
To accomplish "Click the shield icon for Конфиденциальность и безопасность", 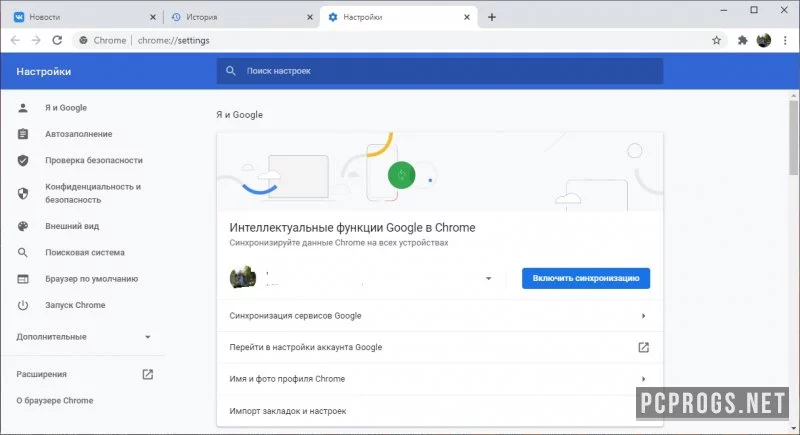I will tap(23, 193).
